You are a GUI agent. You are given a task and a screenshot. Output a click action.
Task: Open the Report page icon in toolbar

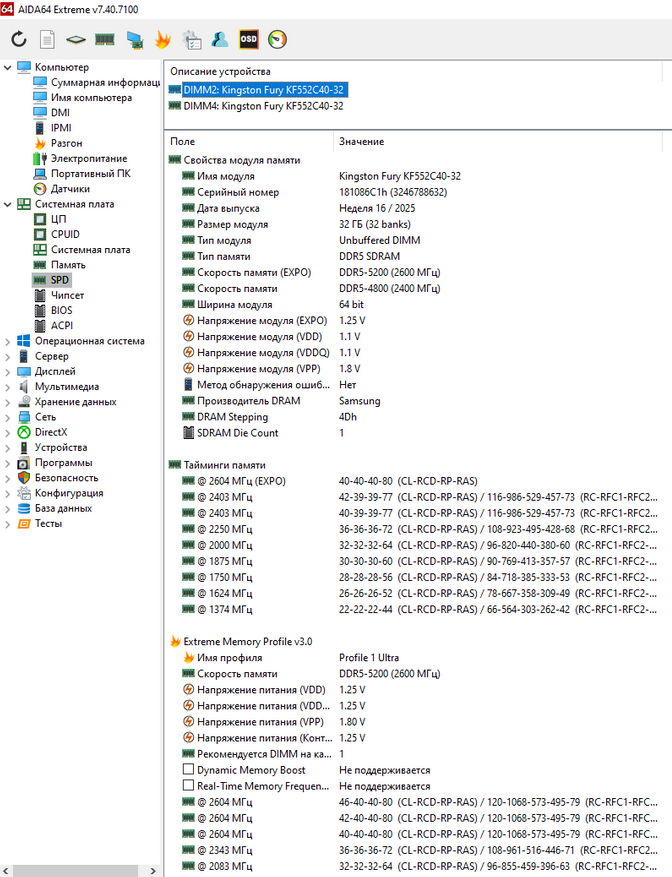click(48, 39)
